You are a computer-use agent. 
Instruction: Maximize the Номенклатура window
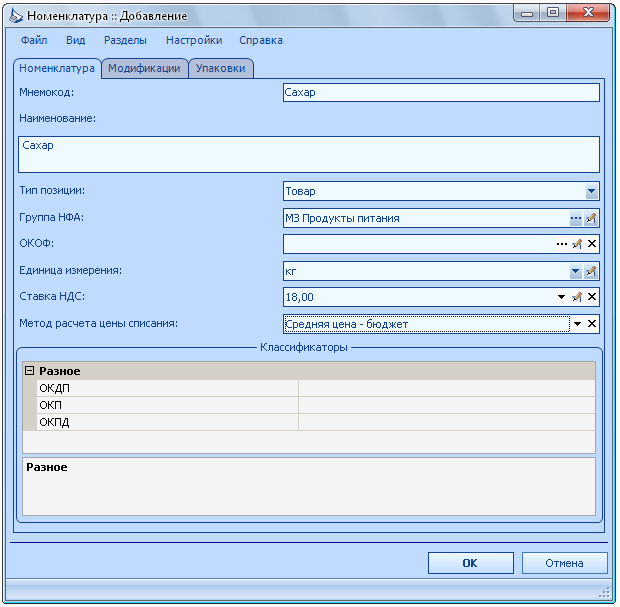553,13
